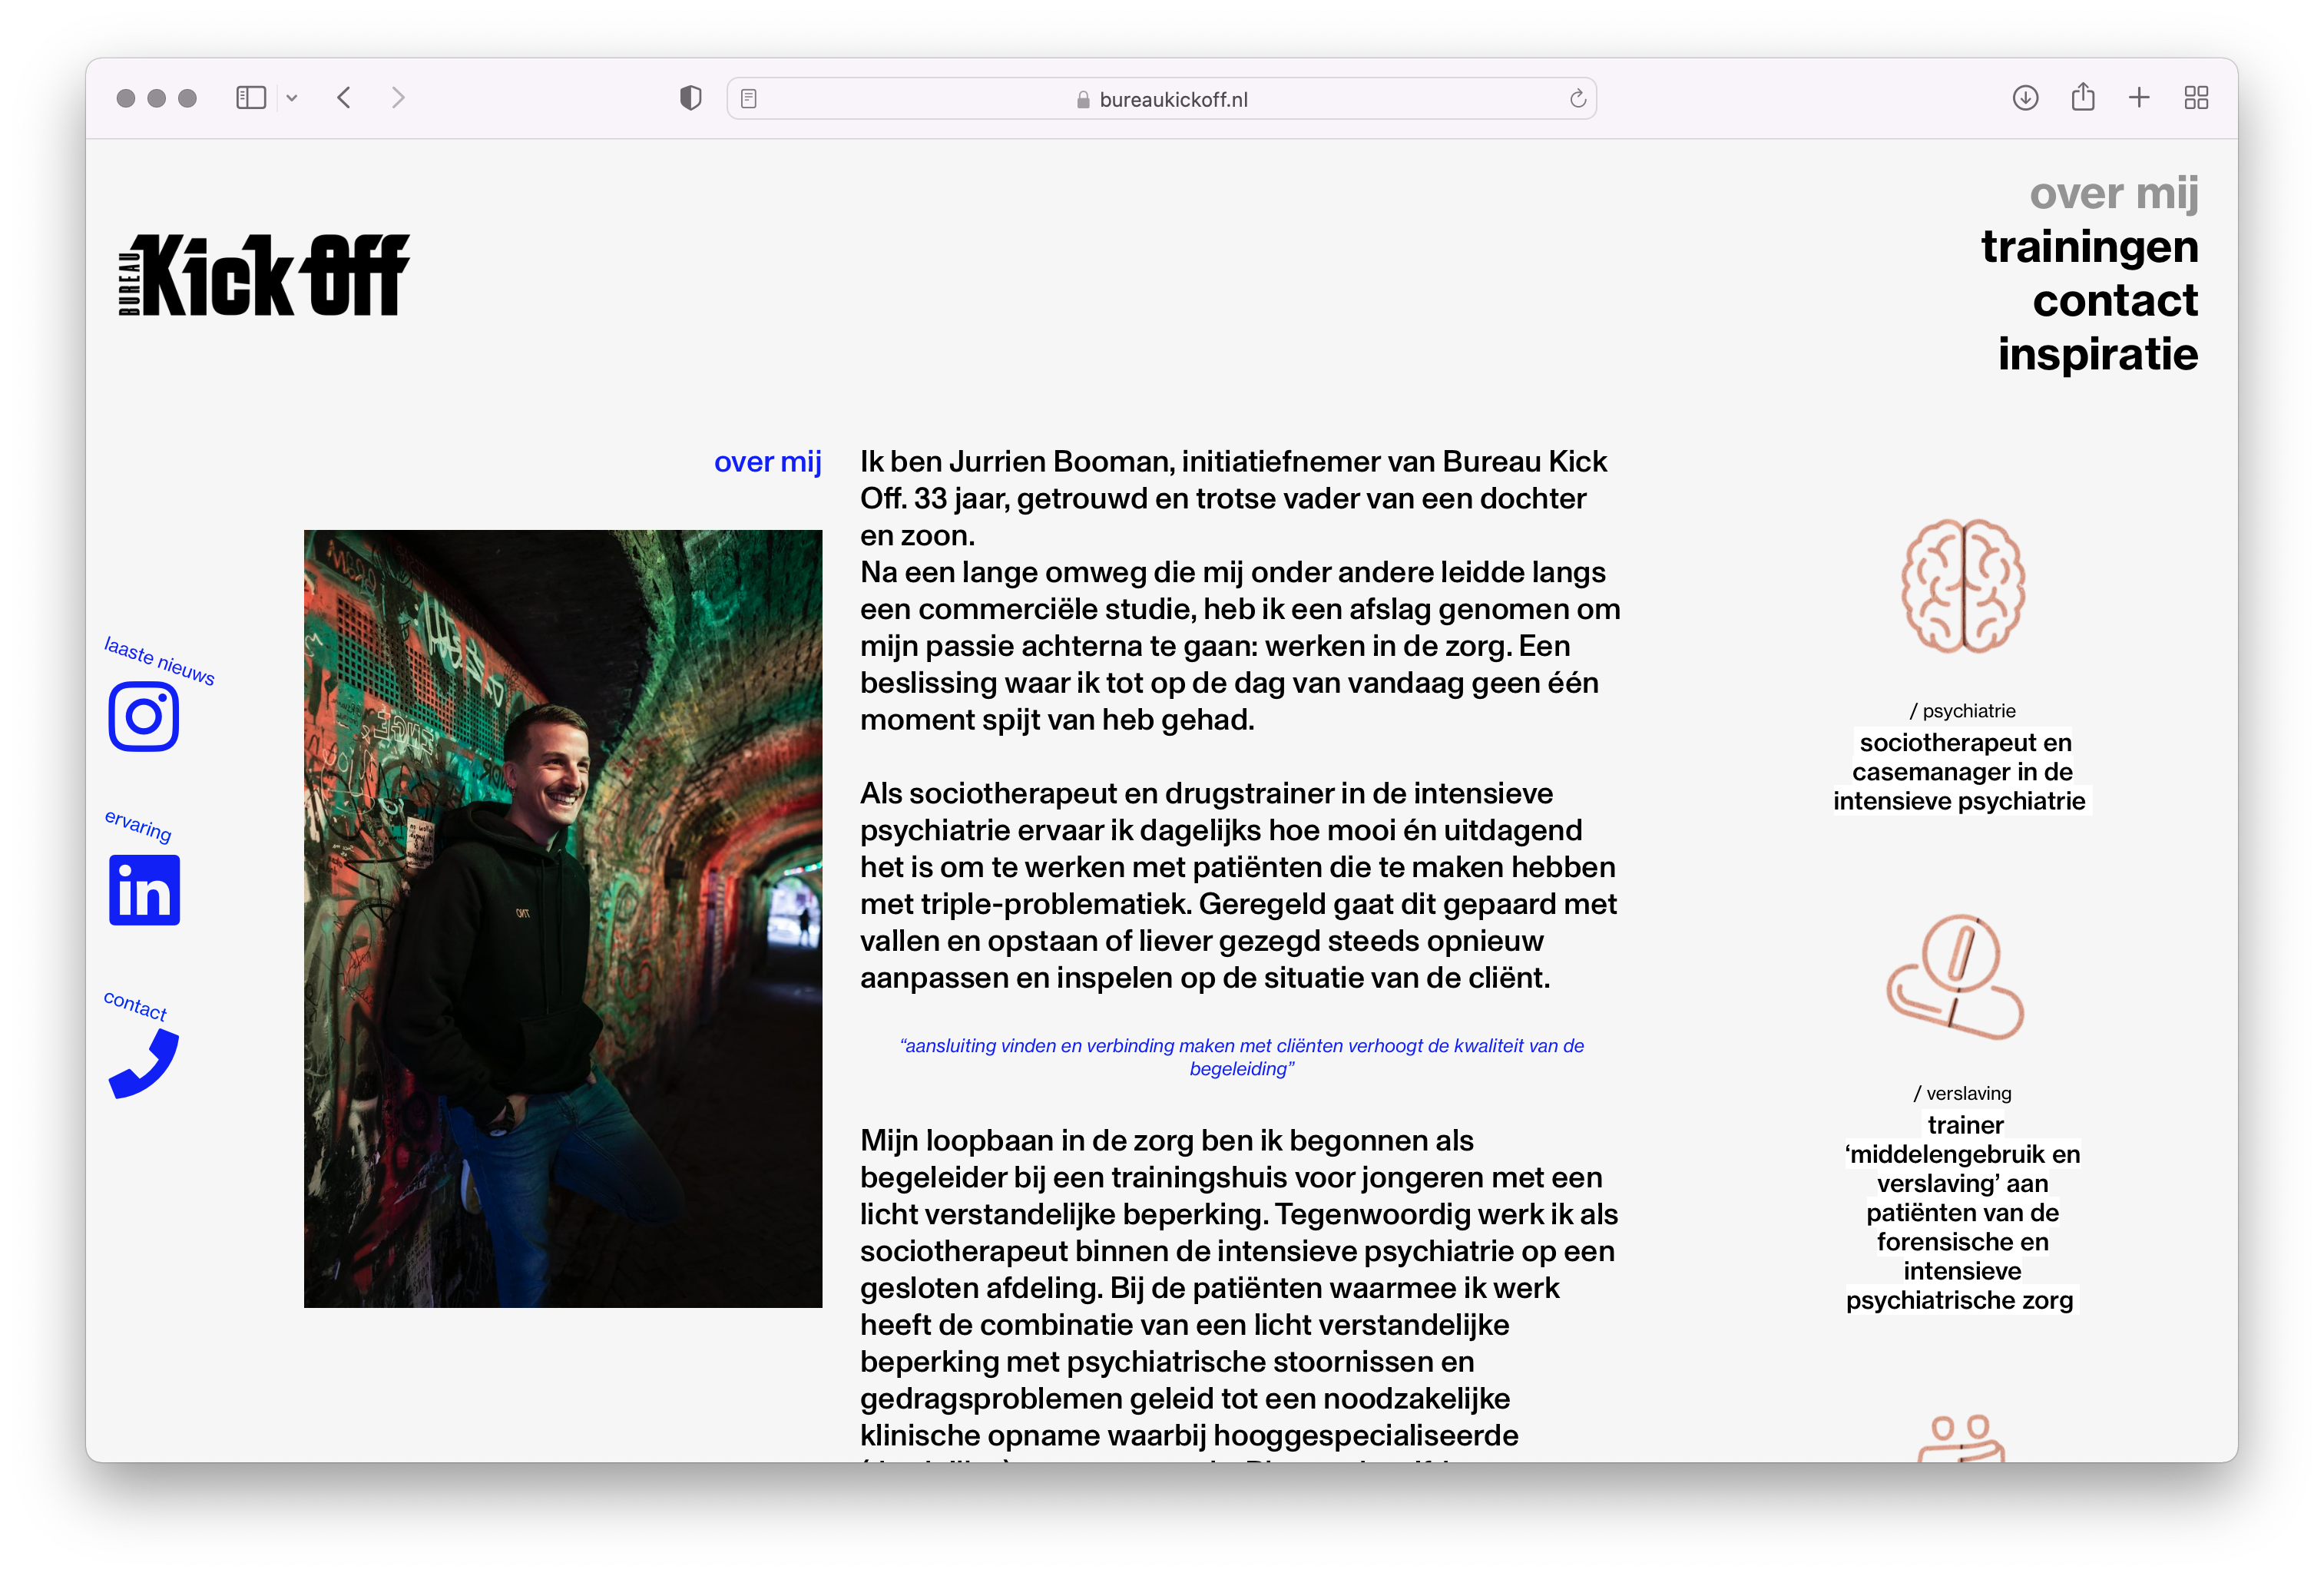Open a new tab with plus button

(x=2139, y=98)
